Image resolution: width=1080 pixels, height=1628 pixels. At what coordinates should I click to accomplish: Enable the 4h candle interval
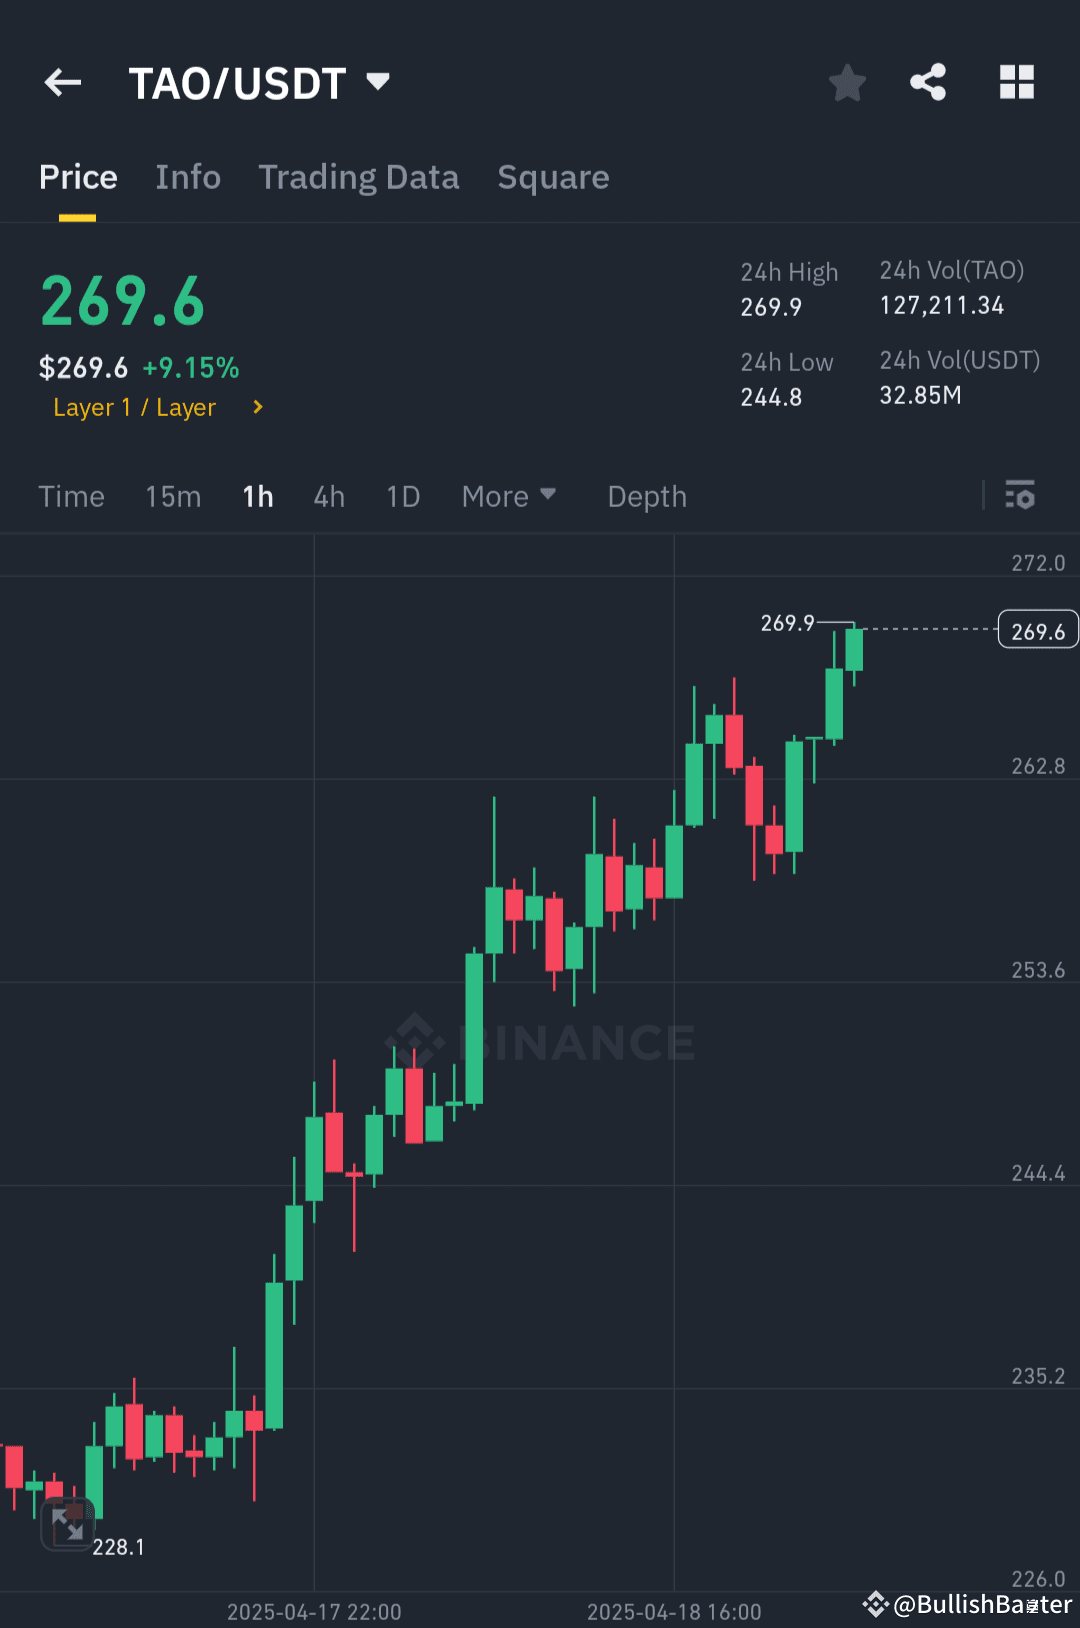click(x=328, y=496)
